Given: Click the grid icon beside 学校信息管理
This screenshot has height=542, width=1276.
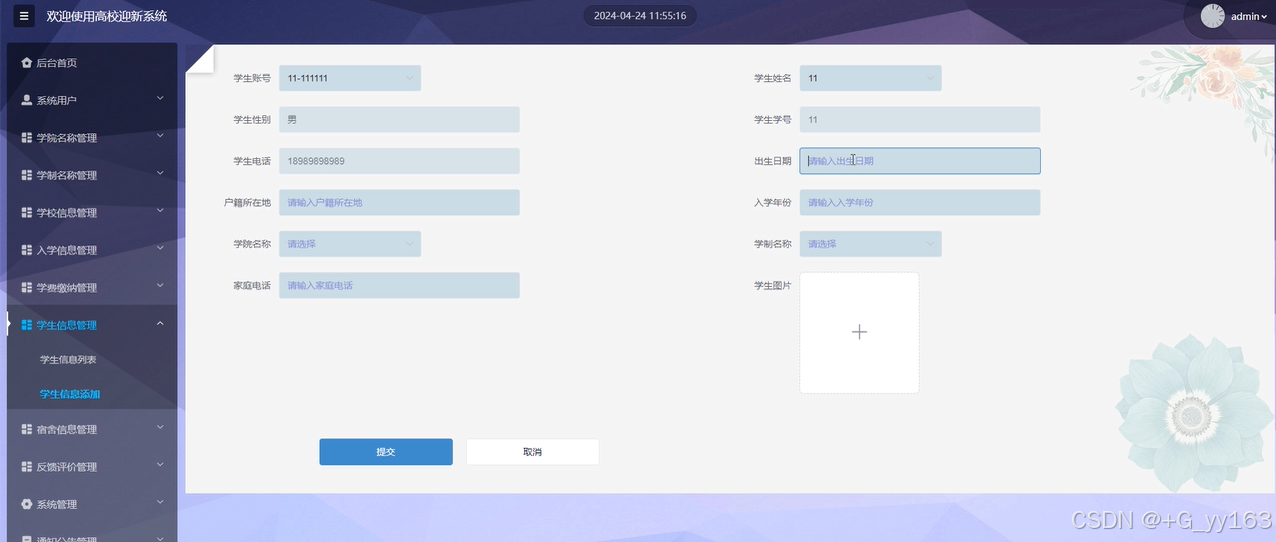Looking at the screenshot, I should (x=27, y=213).
